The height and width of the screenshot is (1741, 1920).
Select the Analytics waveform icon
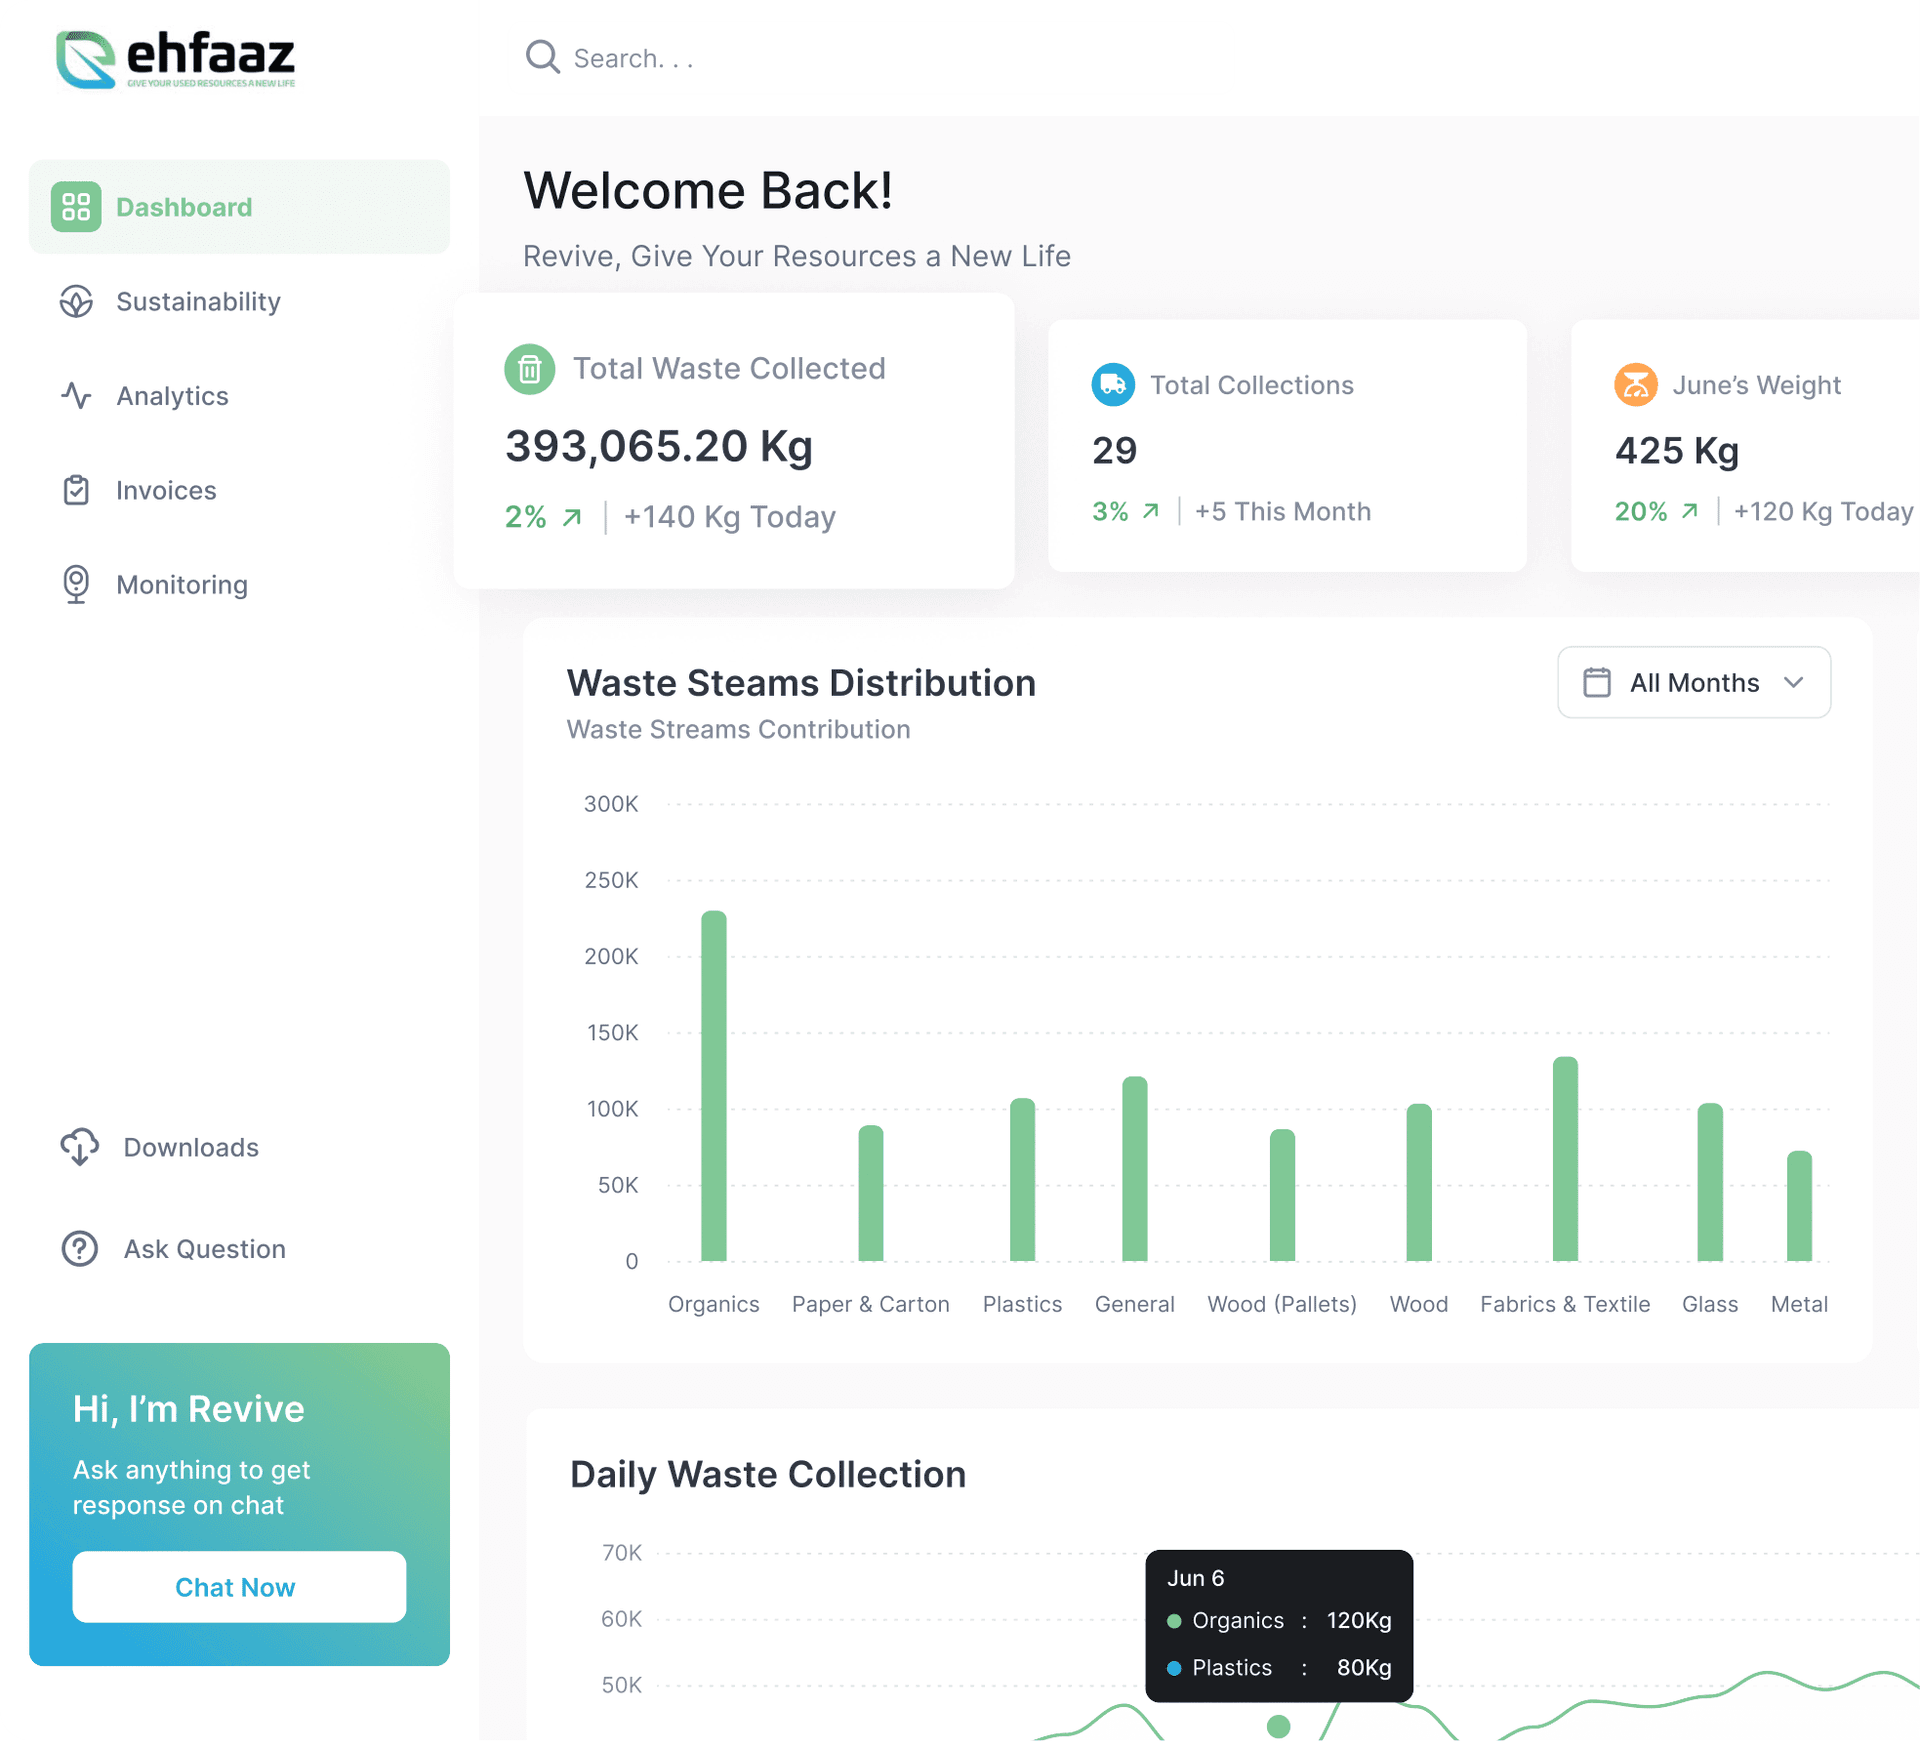(x=76, y=395)
